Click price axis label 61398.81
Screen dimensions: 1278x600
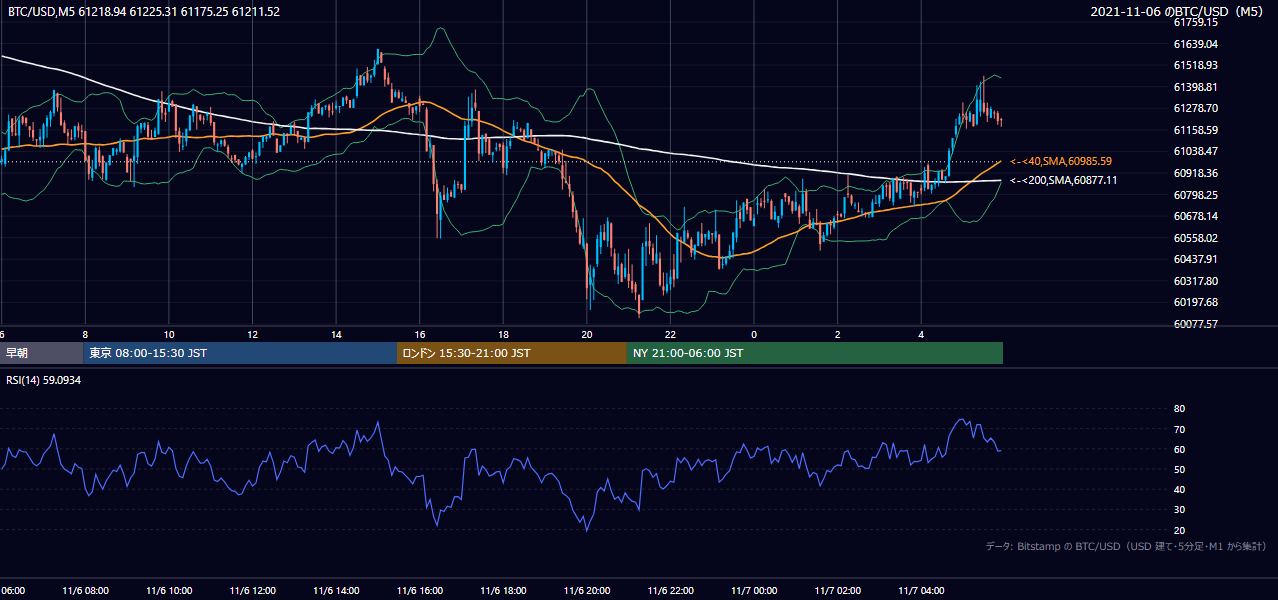[x=1195, y=87]
